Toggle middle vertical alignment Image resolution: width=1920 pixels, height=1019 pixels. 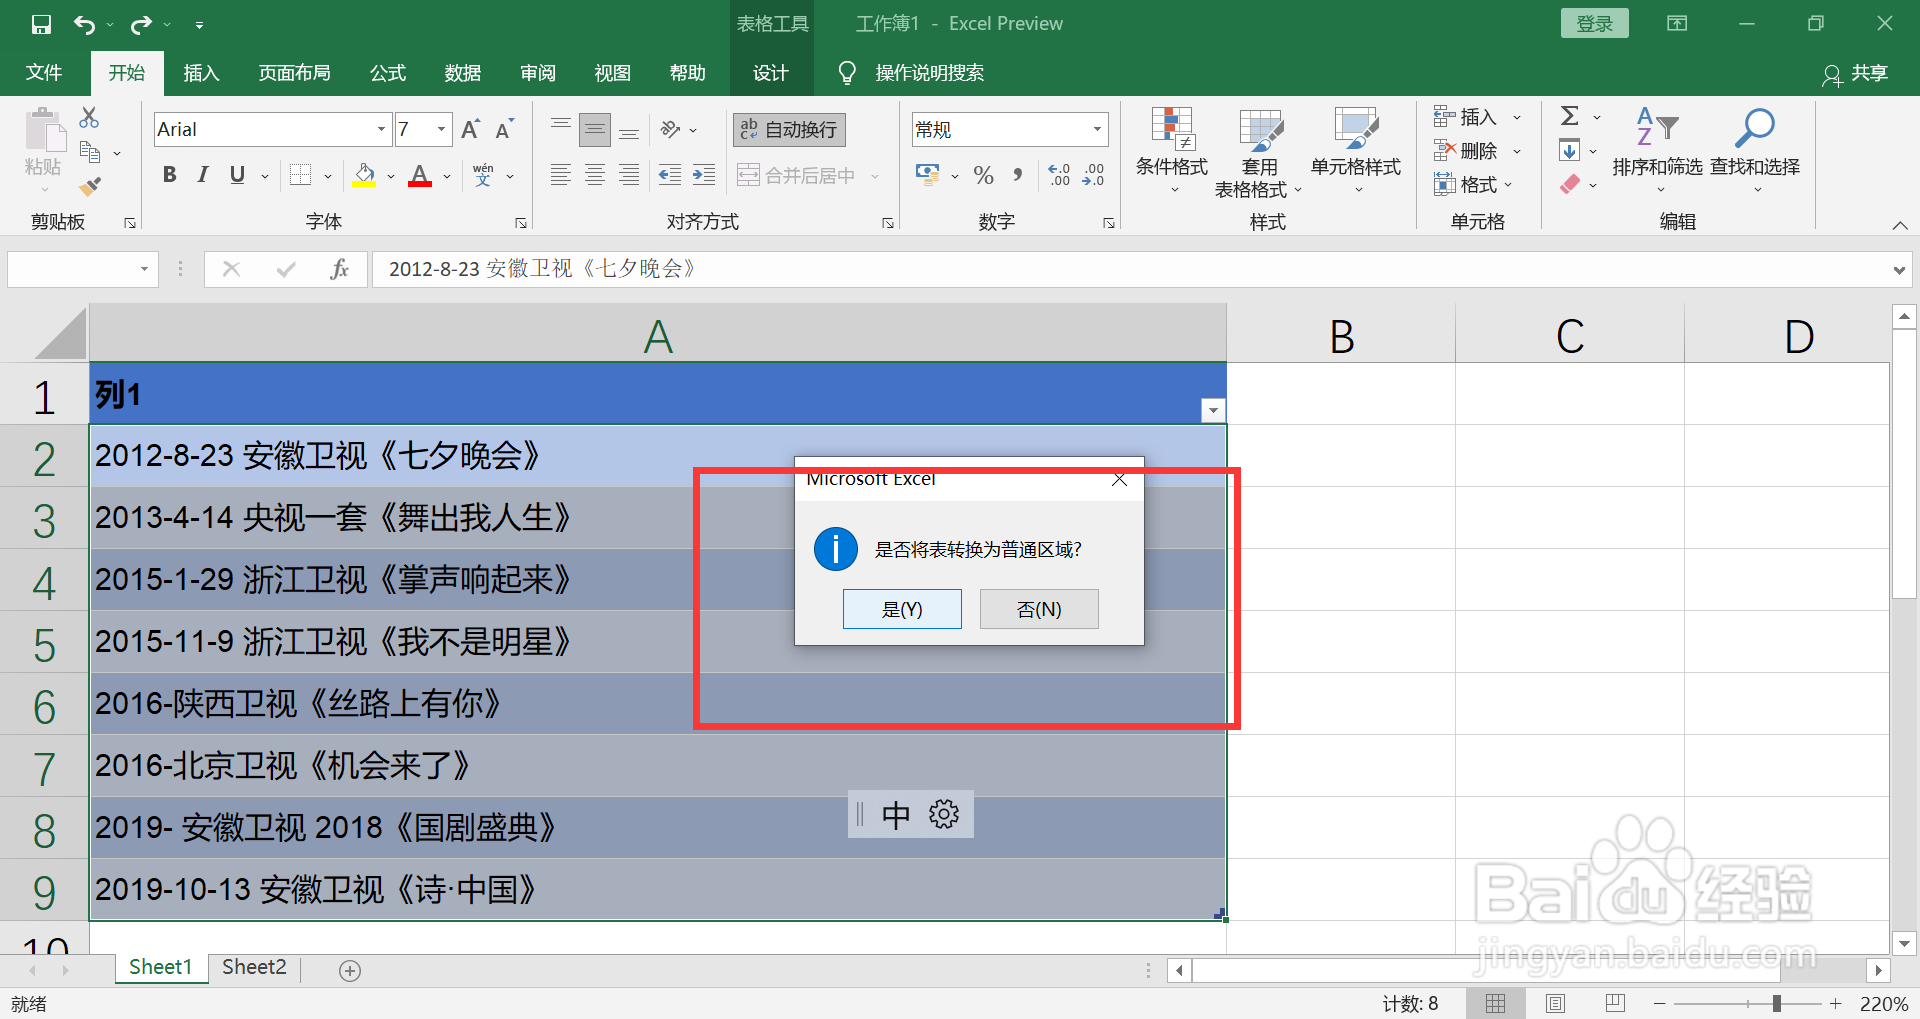coord(595,129)
